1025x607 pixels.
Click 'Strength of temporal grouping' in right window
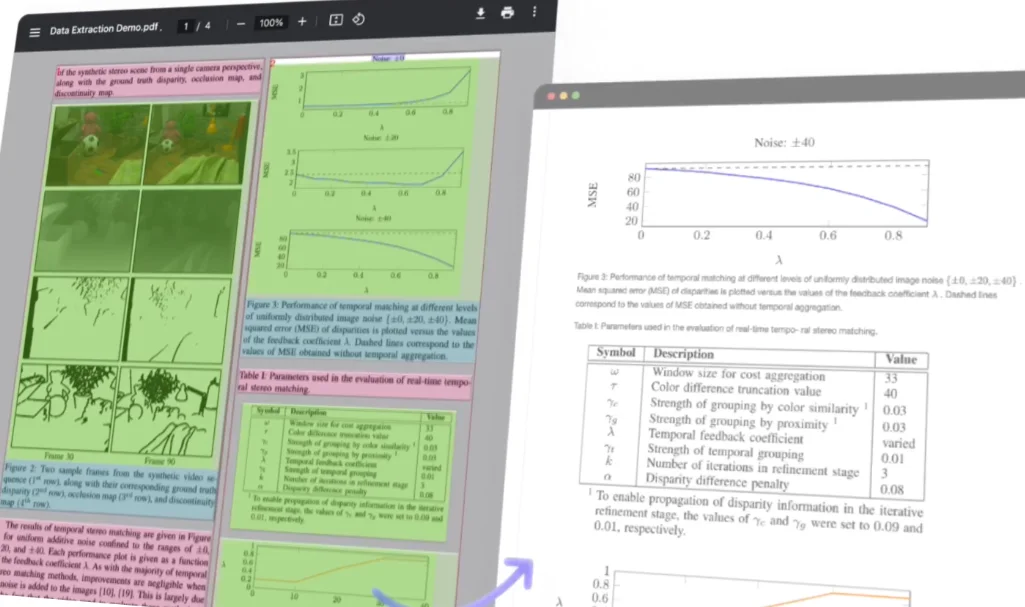pyautogui.click(x=726, y=451)
